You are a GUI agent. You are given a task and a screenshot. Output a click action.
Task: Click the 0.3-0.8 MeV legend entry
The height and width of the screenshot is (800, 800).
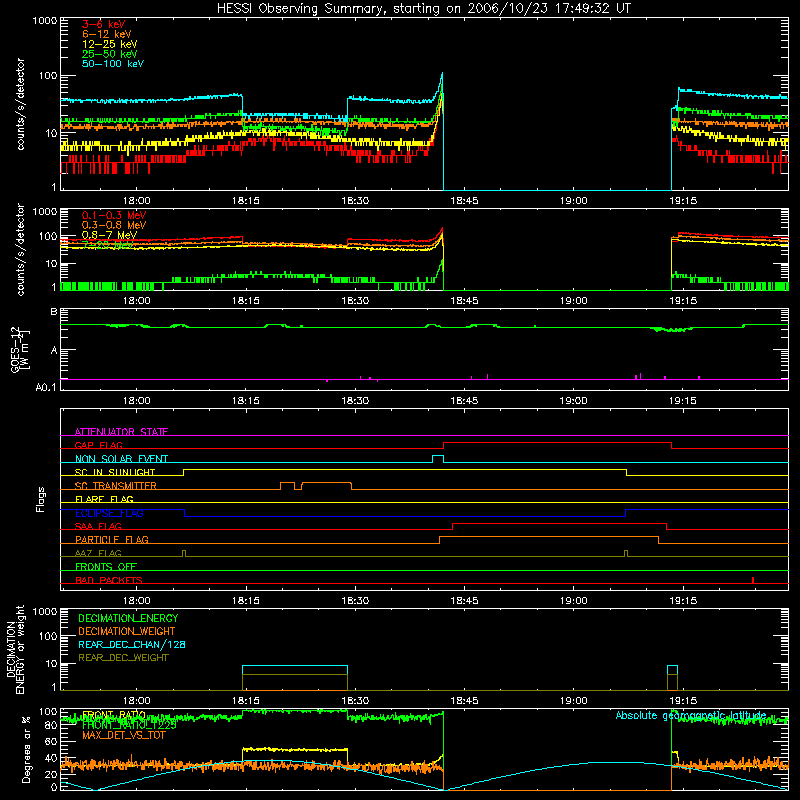114,225
